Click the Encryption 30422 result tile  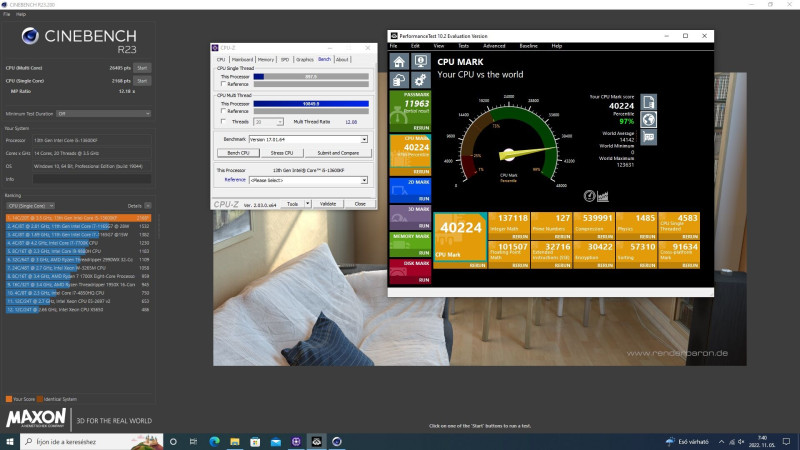pos(594,255)
